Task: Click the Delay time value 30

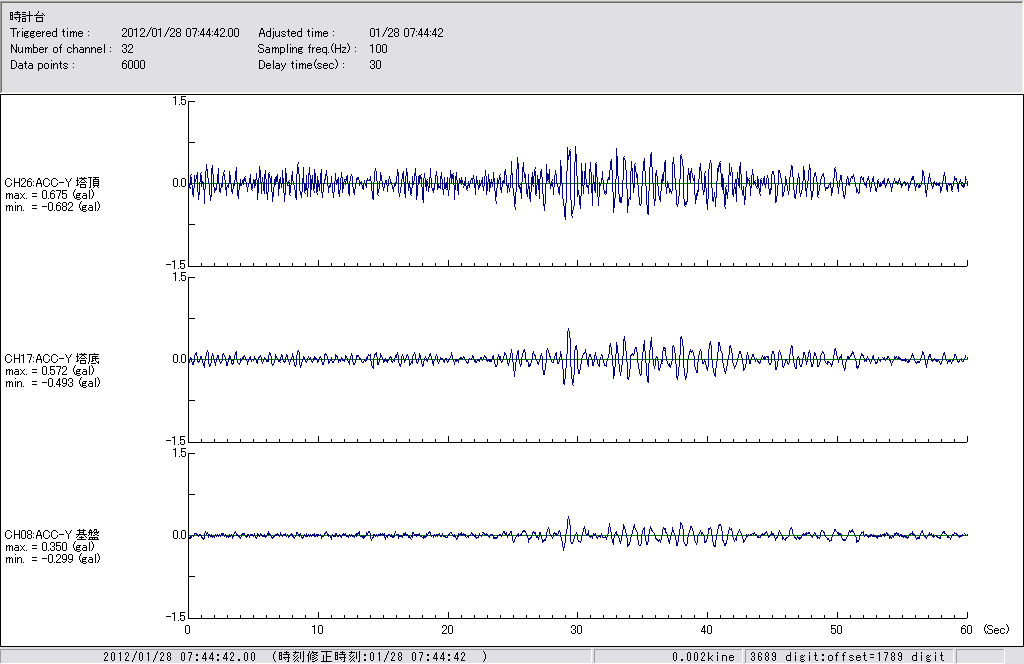Action: point(375,65)
